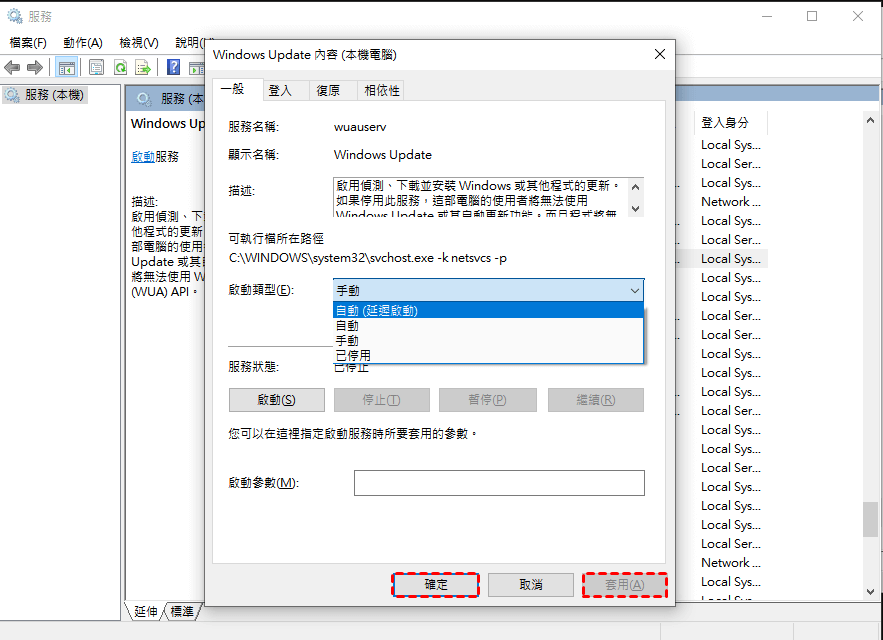The width and height of the screenshot is (883, 640).
Task: Refresh the services list with the toolbar icon
Action: click(x=121, y=68)
